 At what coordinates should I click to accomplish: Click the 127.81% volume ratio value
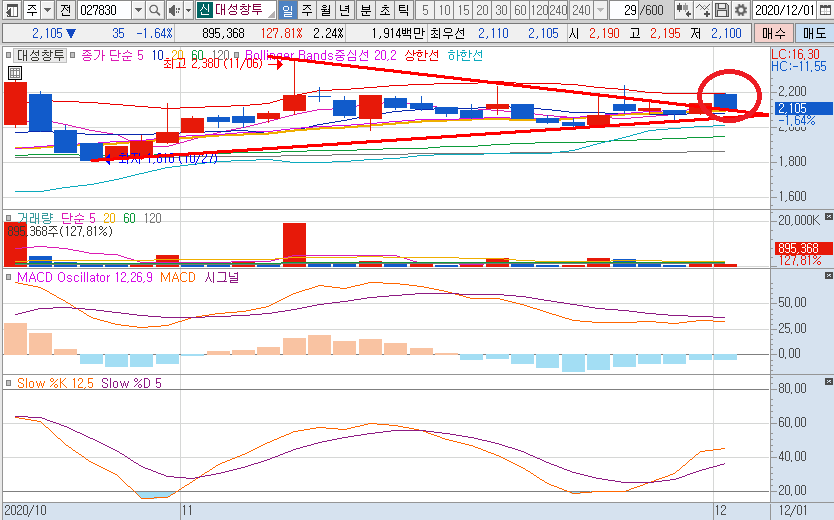(281, 33)
